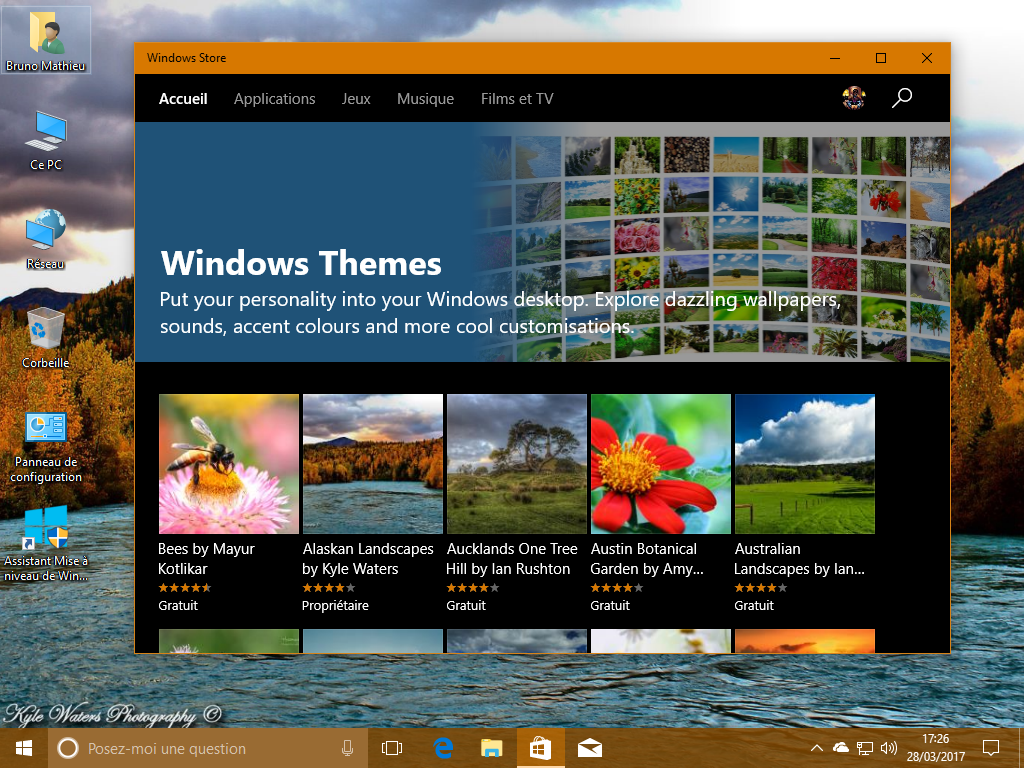Open the Windows Start menu
Image resolution: width=1024 pixels, height=768 pixels.
pyautogui.click(x=24, y=748)
